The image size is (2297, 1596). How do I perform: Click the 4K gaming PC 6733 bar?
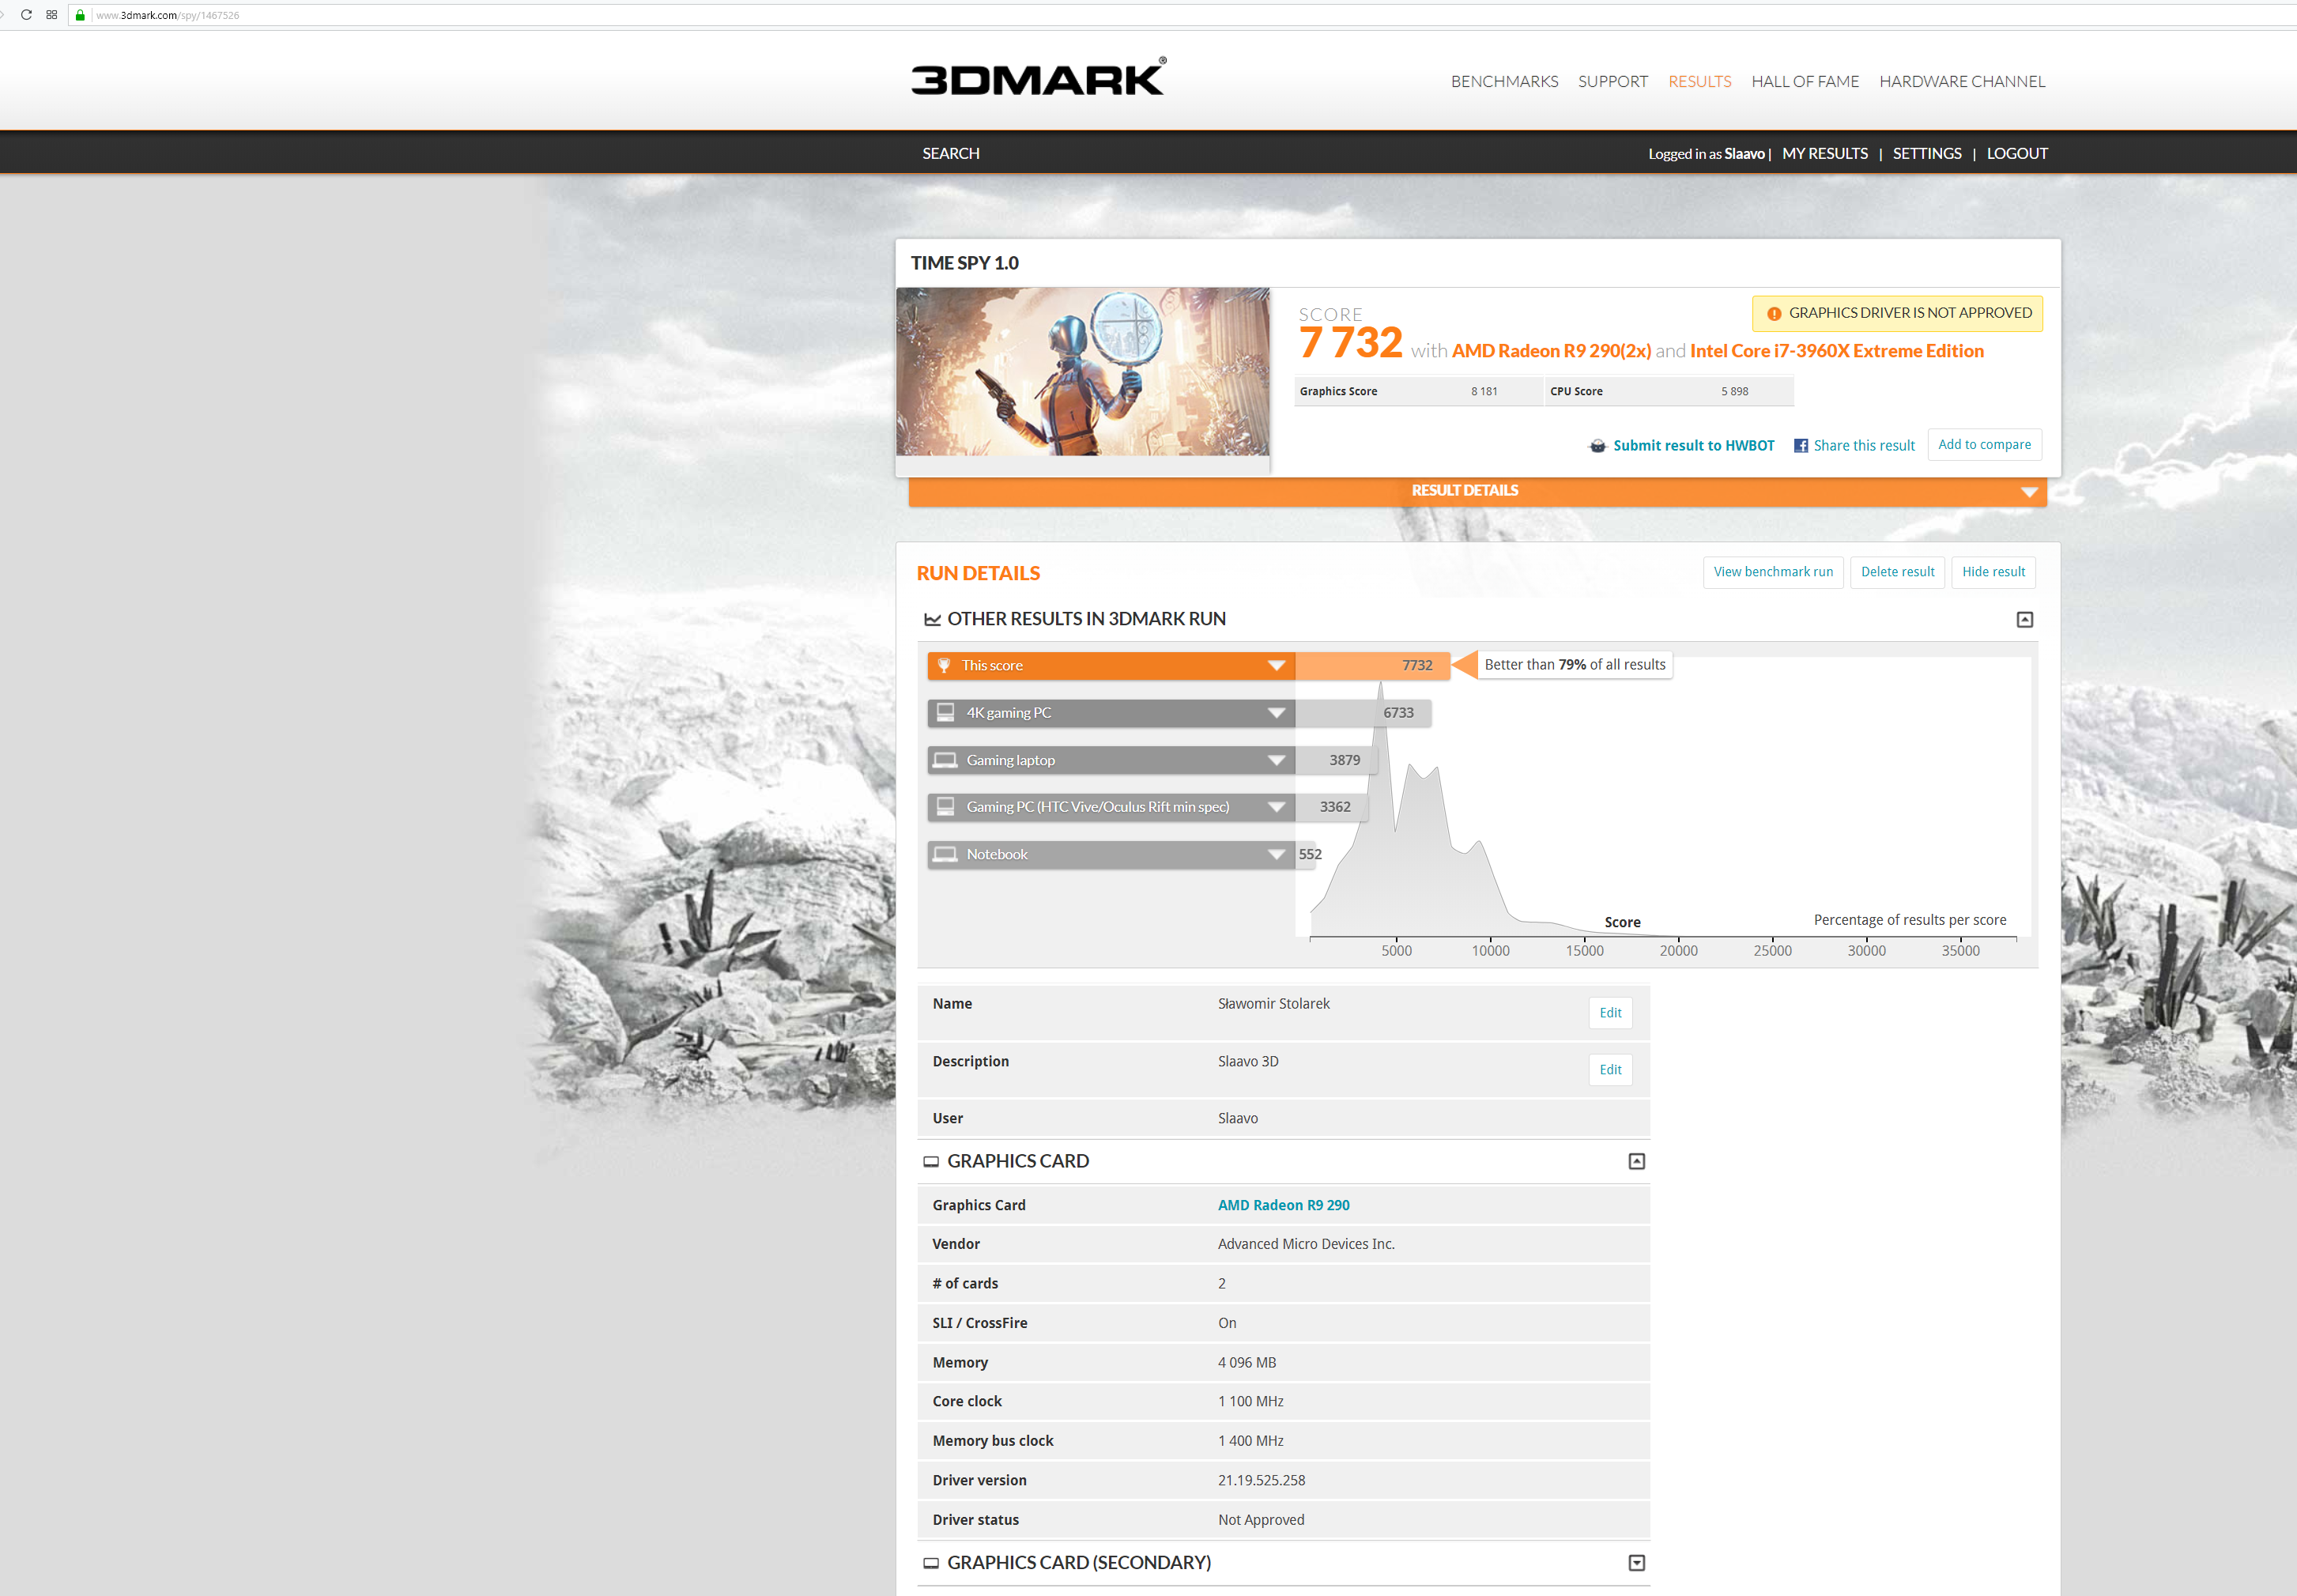click(x=1363, y=713)
